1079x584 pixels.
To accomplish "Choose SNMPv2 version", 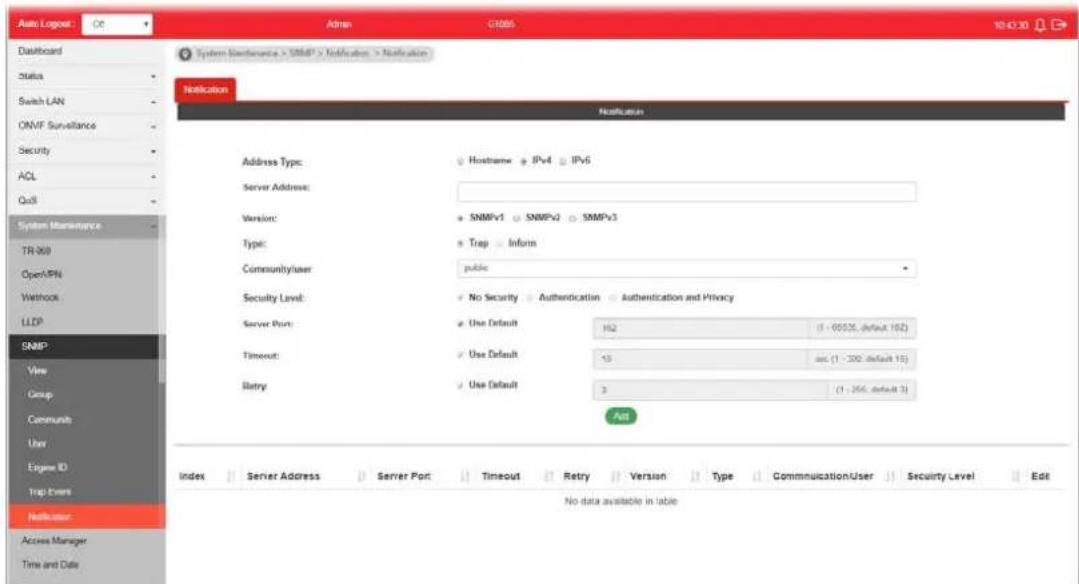I will point(516,218).
